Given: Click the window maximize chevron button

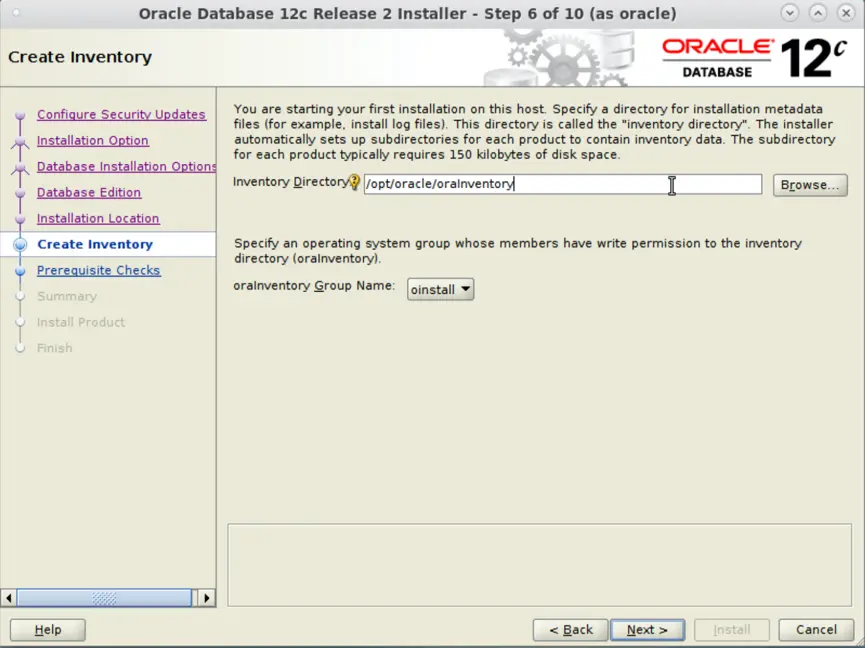Looking at the screenshot, I should (x=818, y=13).
